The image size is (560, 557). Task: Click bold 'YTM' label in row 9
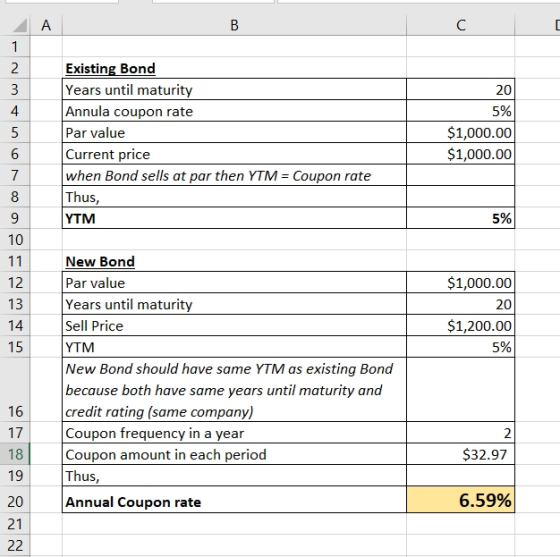(234, 218)
